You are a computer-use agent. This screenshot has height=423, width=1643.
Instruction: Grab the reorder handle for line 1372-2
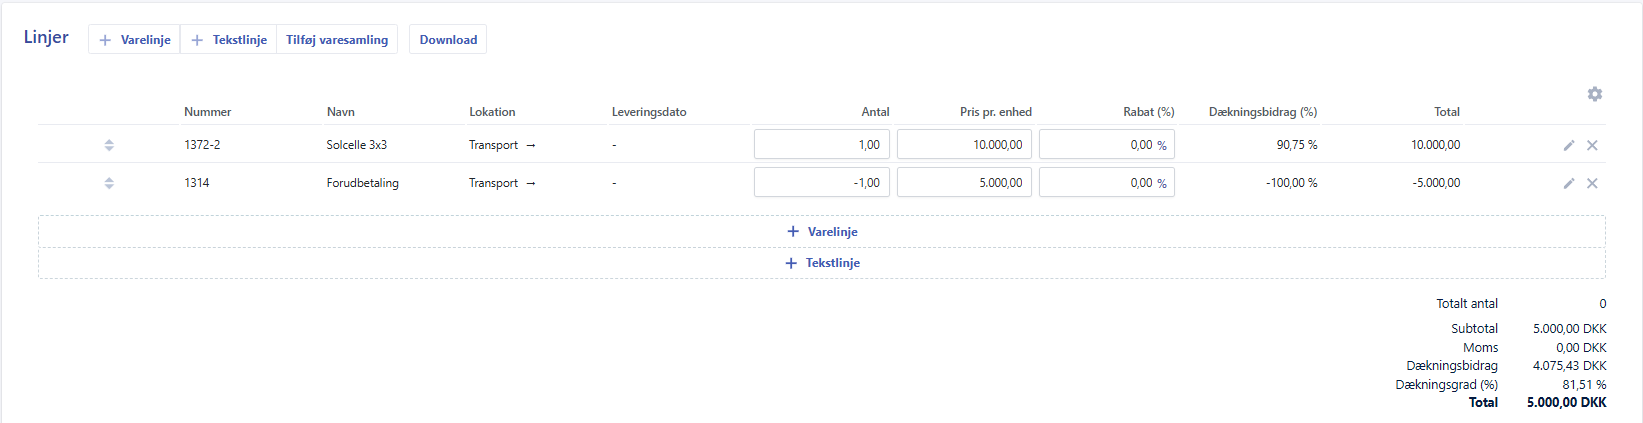(109, 145)
